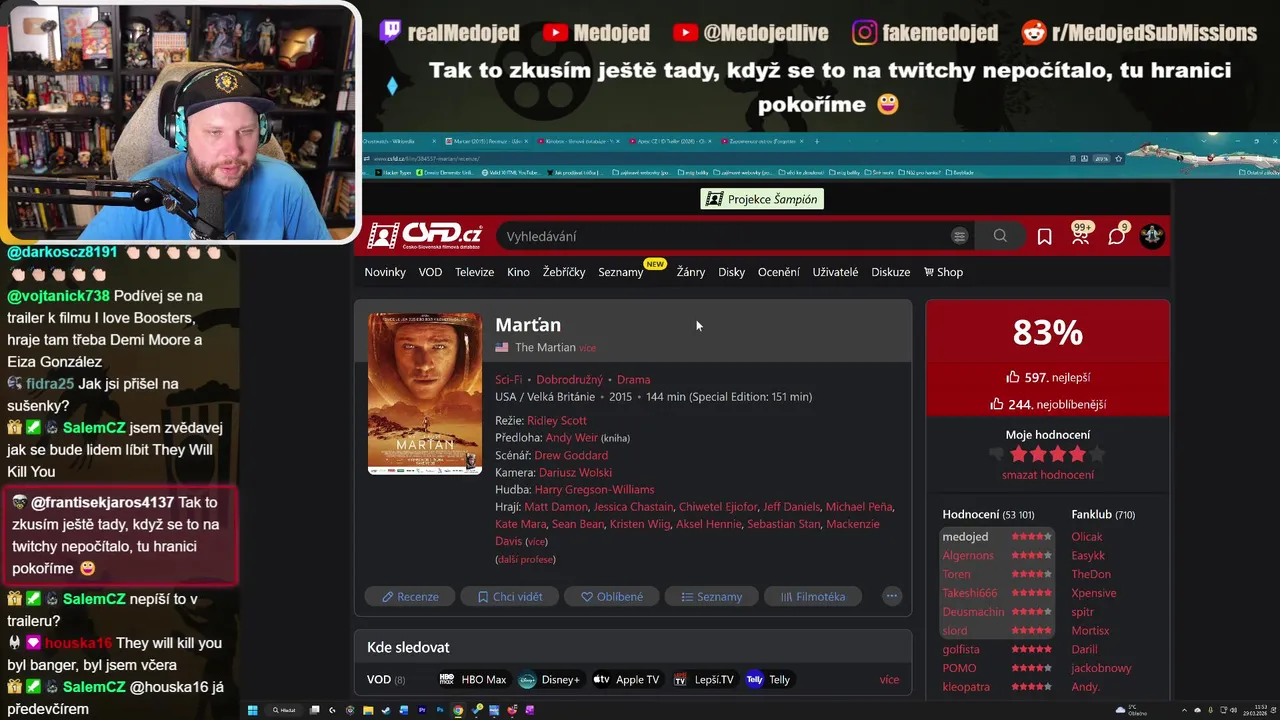This screenshot has height=720, width=1280.
Task: Open the Uživatelé menu
Action: (835, 272)
